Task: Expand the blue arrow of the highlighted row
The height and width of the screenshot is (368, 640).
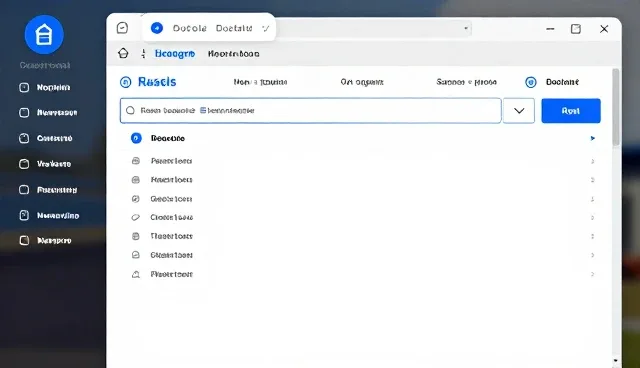Action: tap(593, 138)
